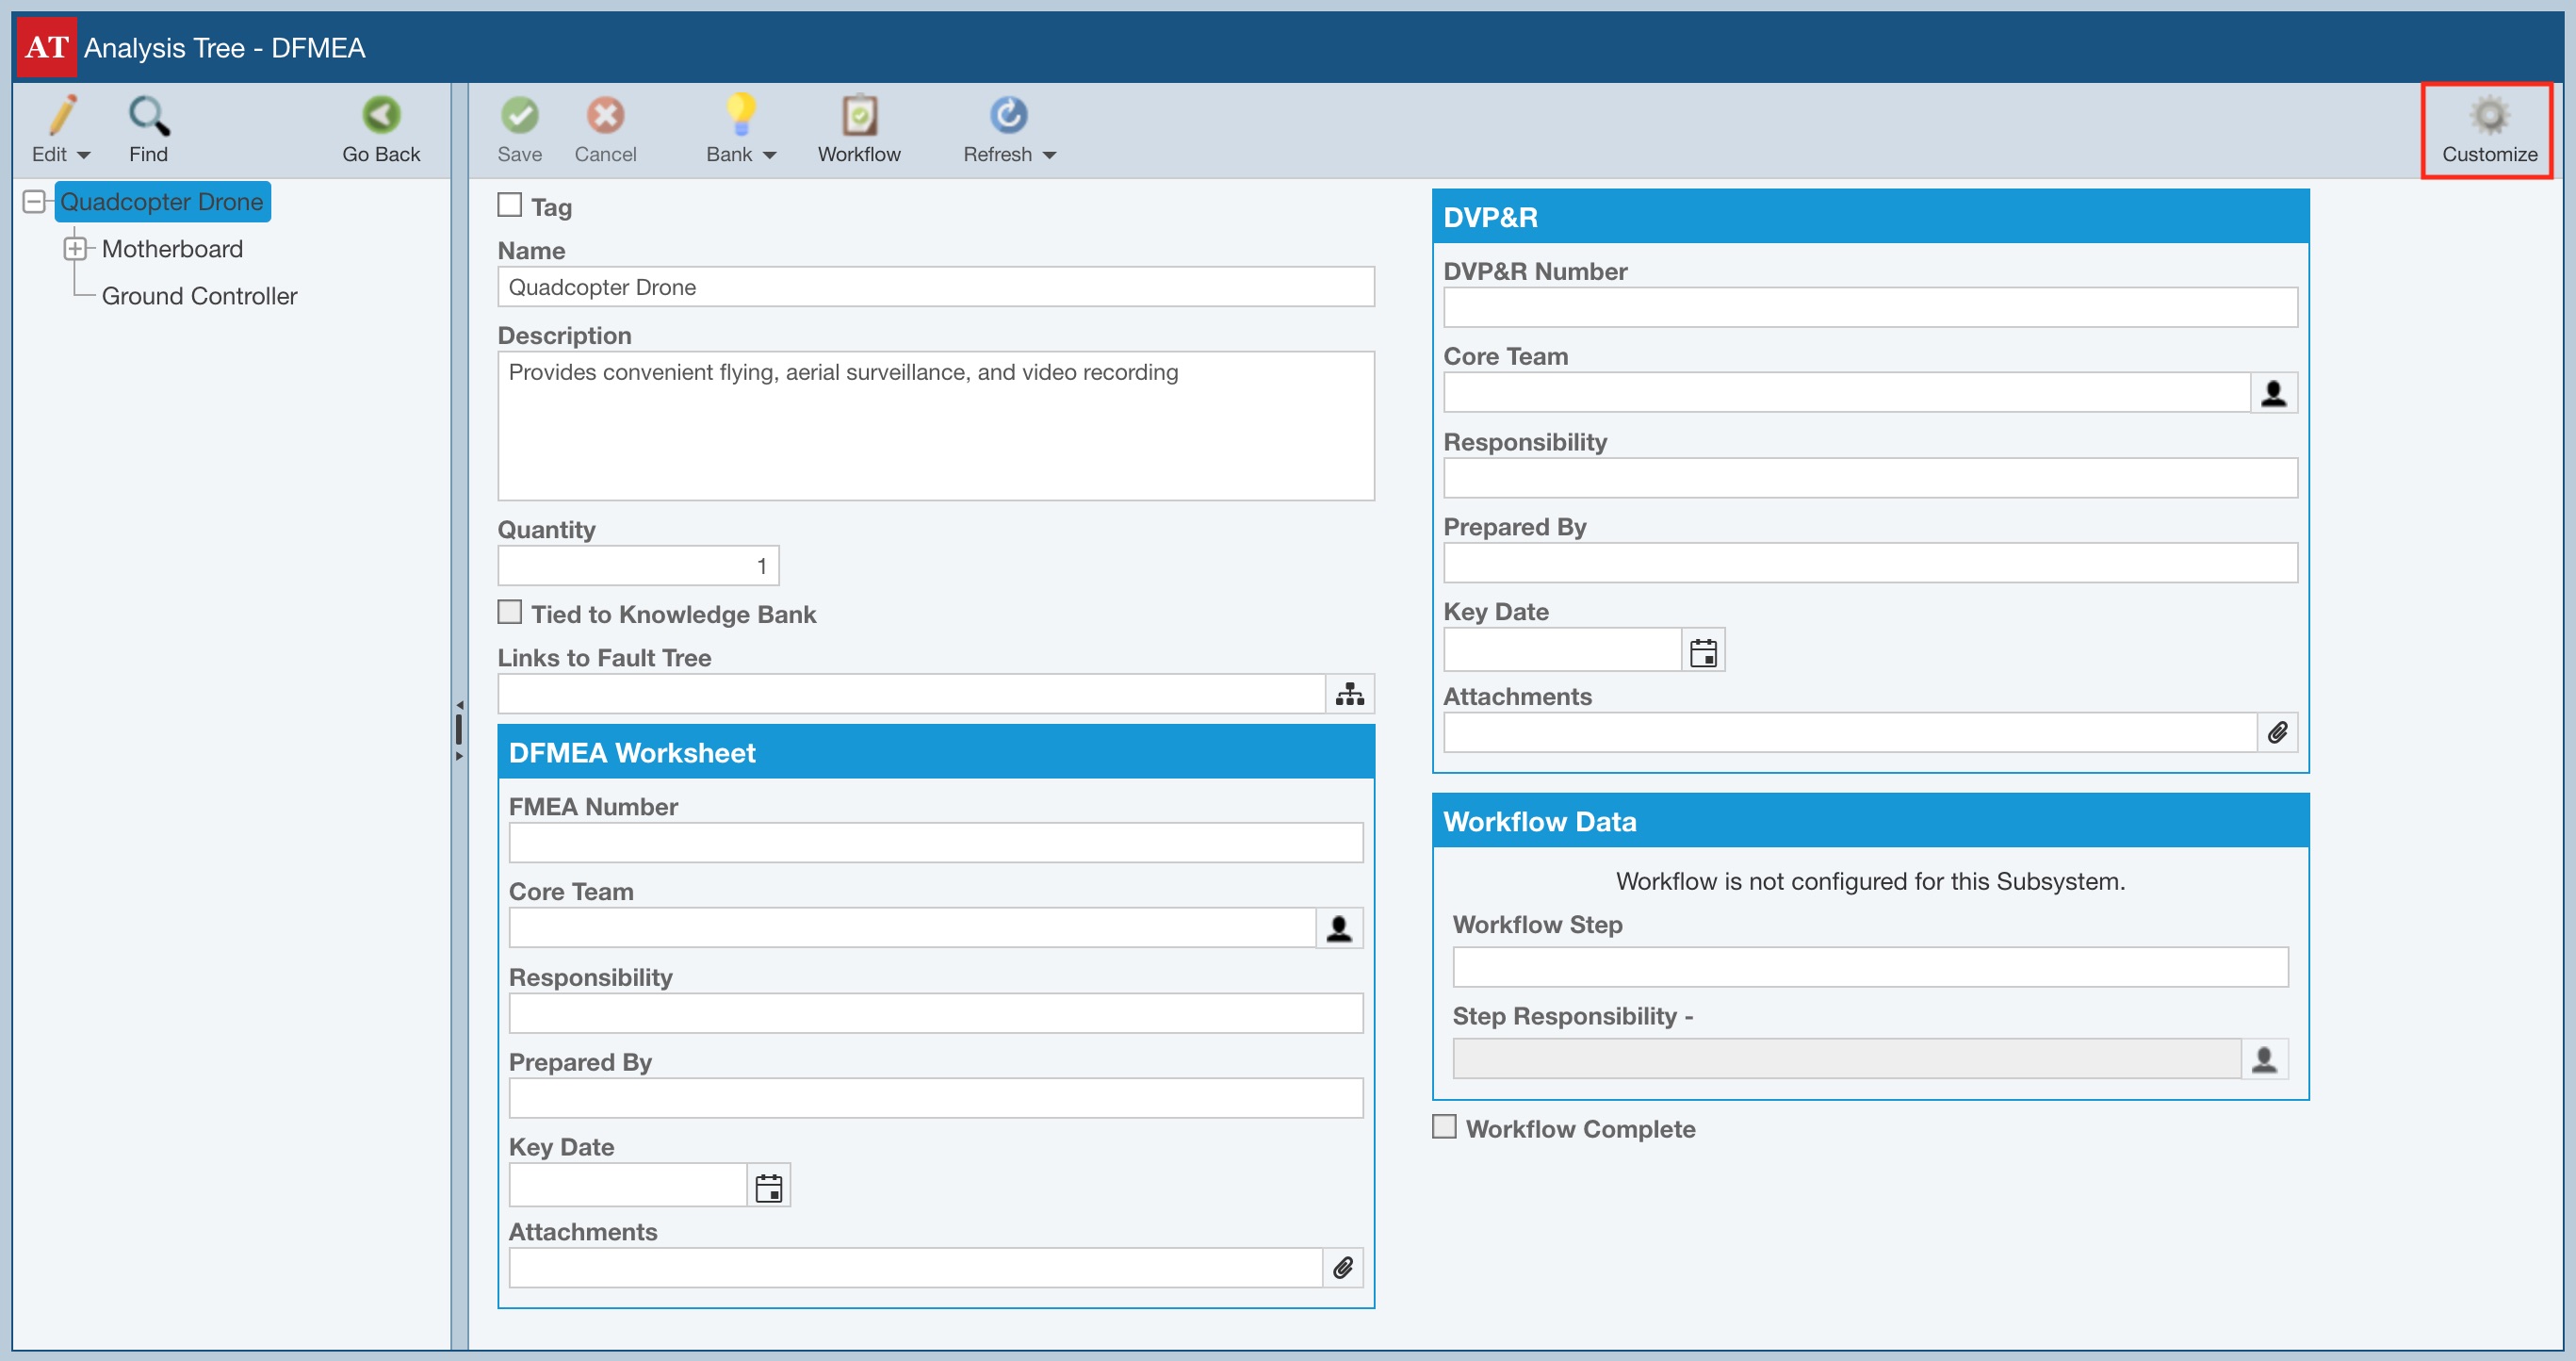Click the Find magnifier icon
Screen dimensions: 2576x1361
(x=148, y=116)
